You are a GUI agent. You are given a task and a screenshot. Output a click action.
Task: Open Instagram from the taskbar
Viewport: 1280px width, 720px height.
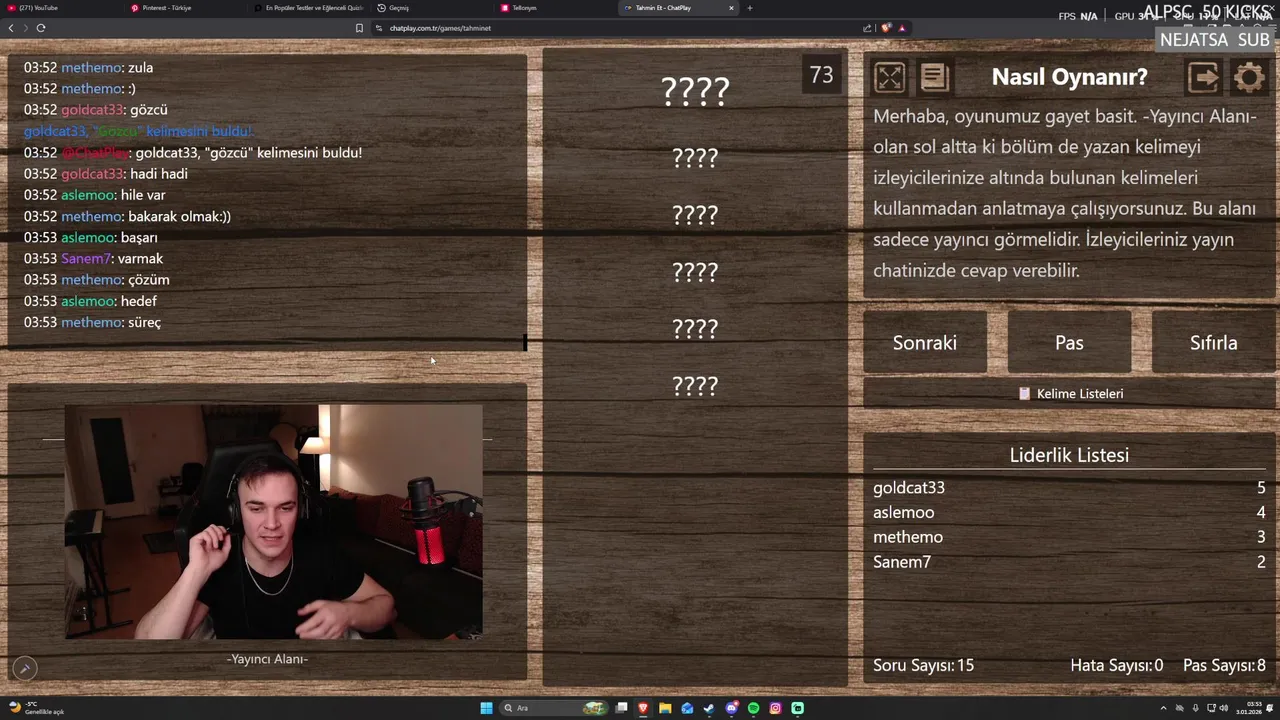click(775, 708)
